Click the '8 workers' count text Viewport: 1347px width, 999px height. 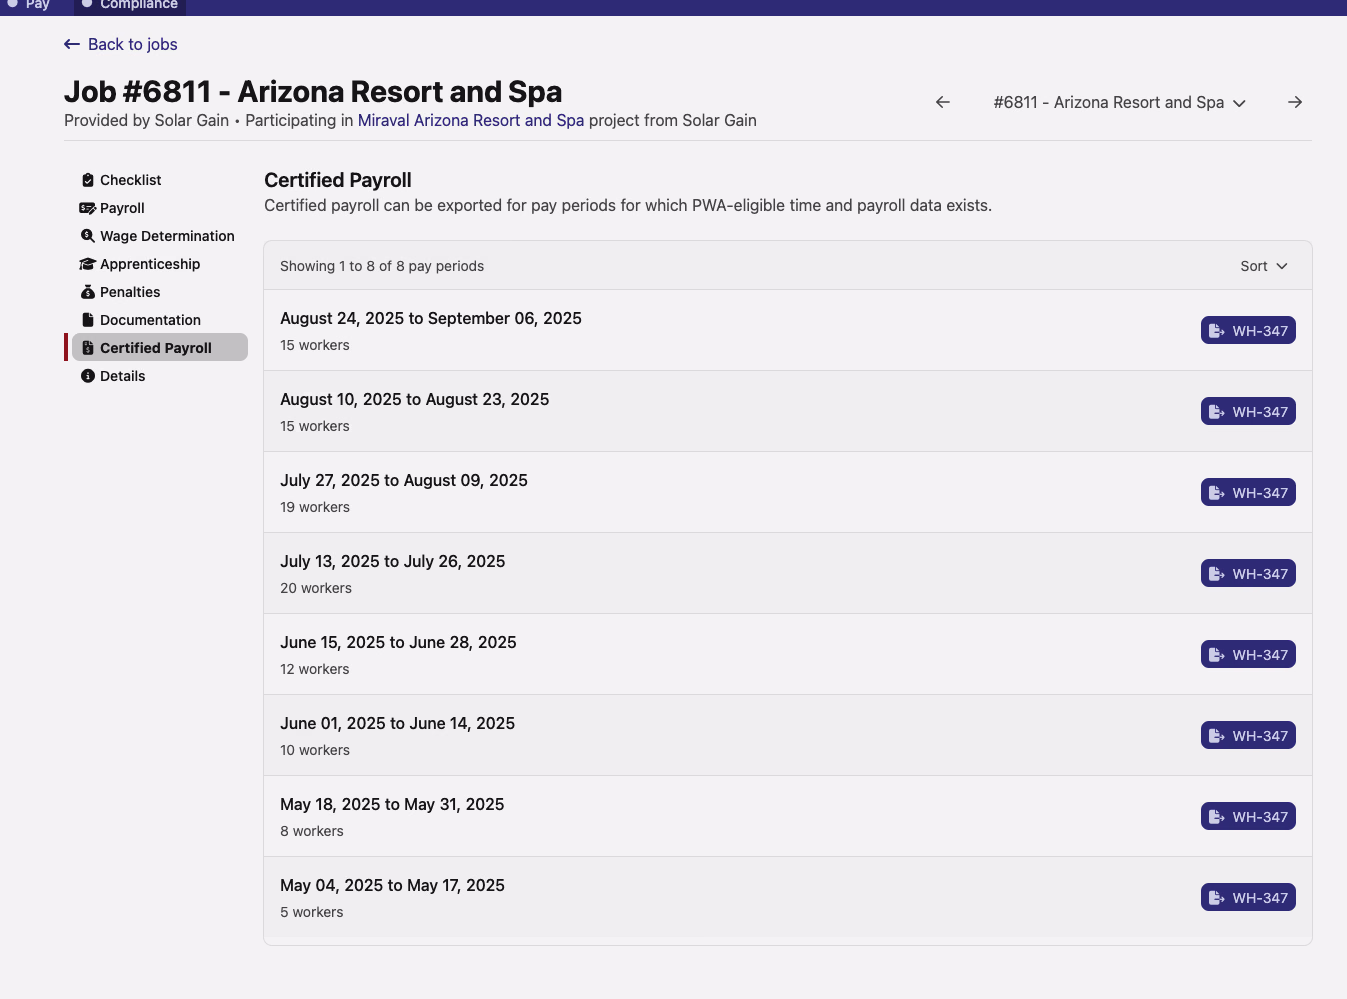(x=312, y=831)
